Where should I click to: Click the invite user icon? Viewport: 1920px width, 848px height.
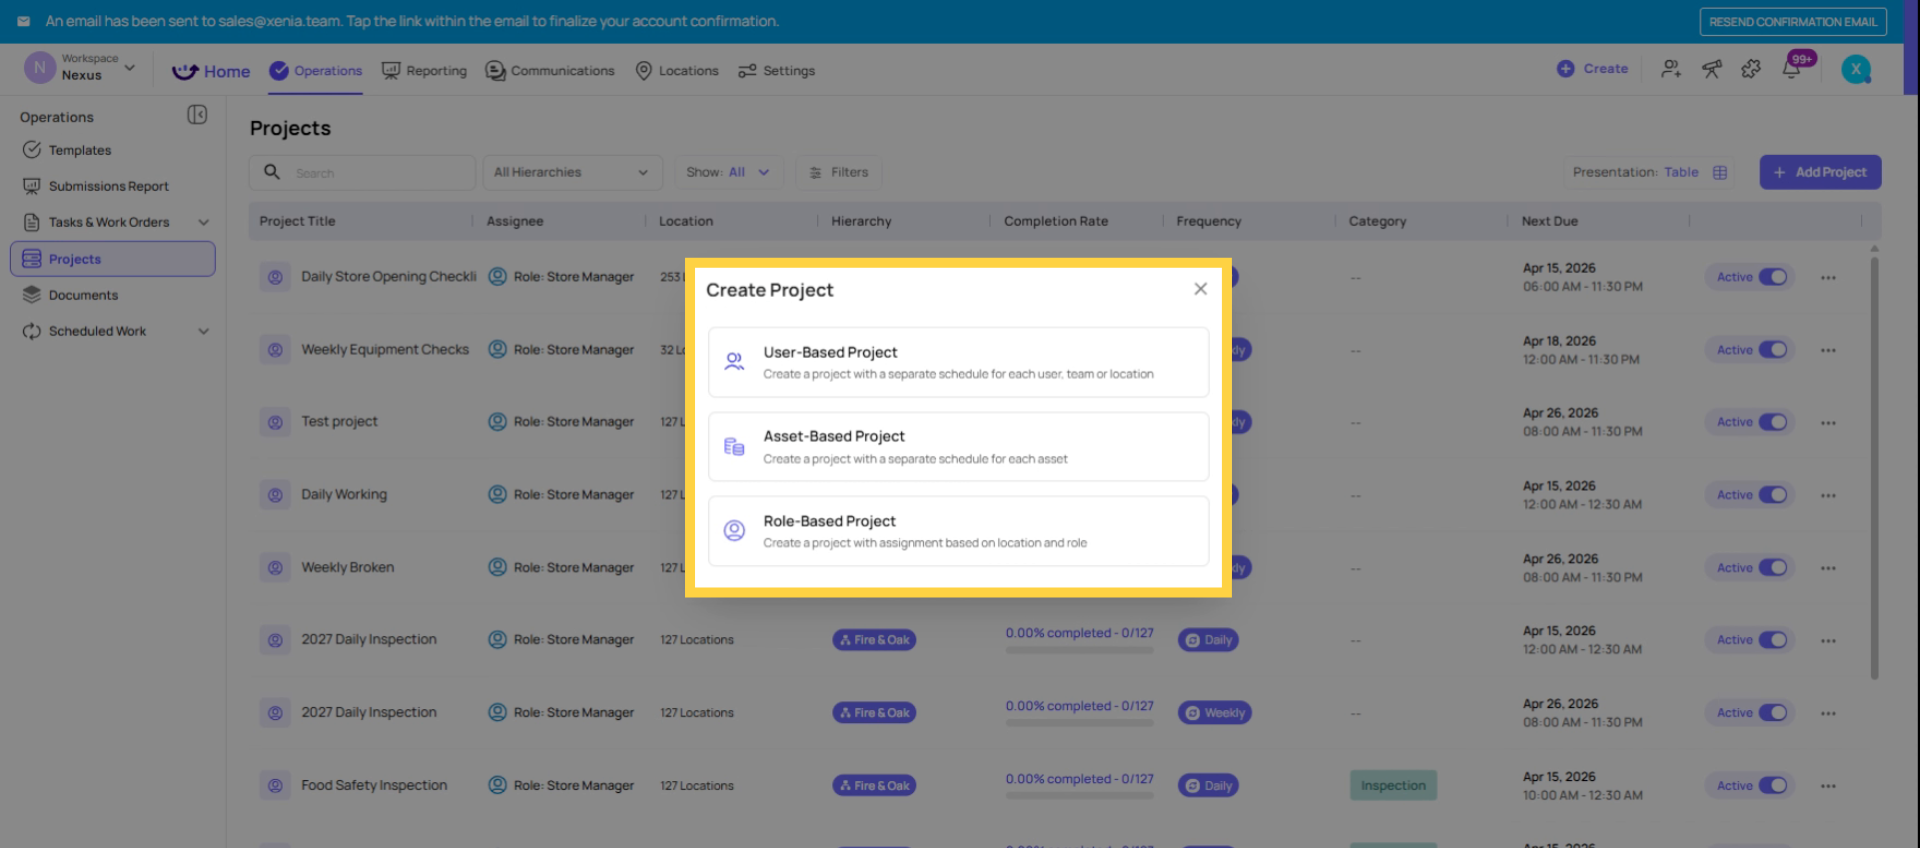point(1671,69)
